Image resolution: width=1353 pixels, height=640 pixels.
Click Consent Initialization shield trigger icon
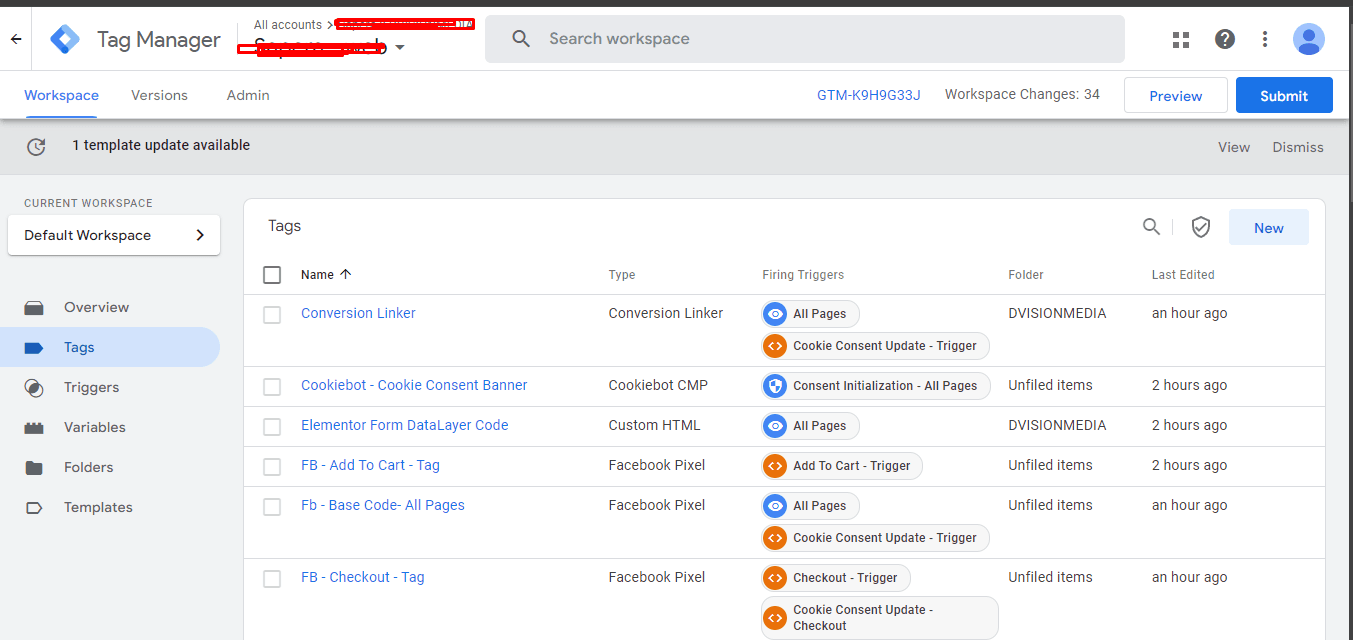pos(775,386)
